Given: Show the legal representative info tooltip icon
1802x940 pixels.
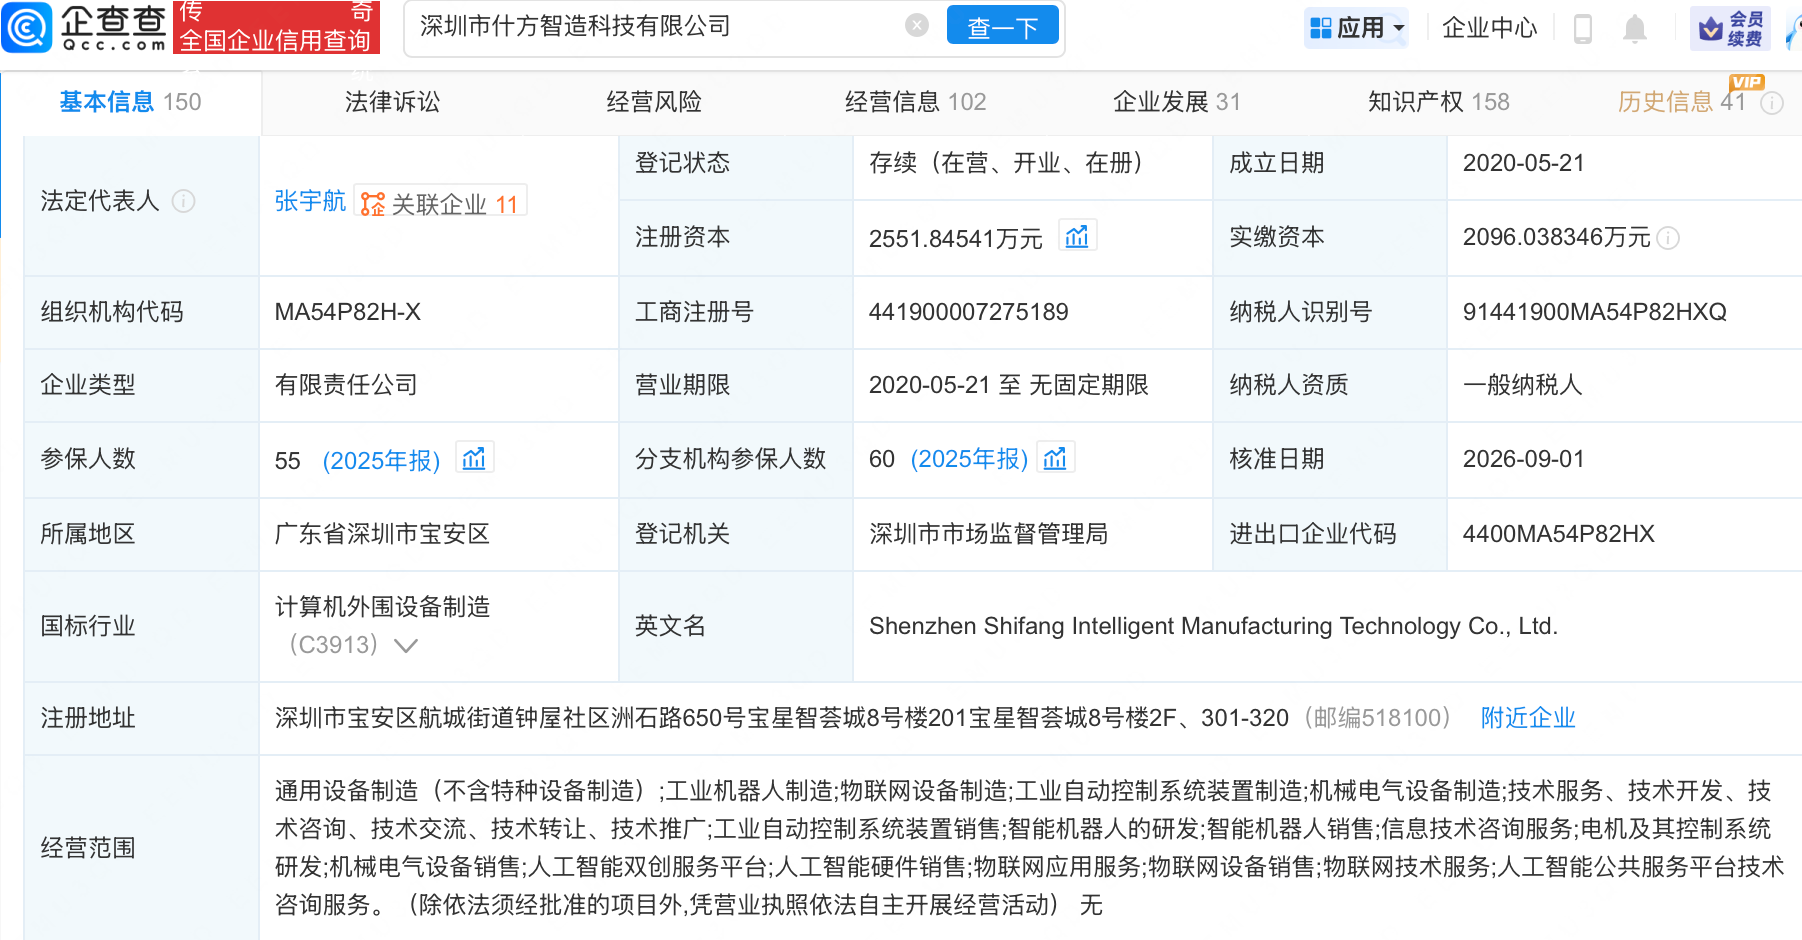Looking at the screenshot, I should pos(184,201).
